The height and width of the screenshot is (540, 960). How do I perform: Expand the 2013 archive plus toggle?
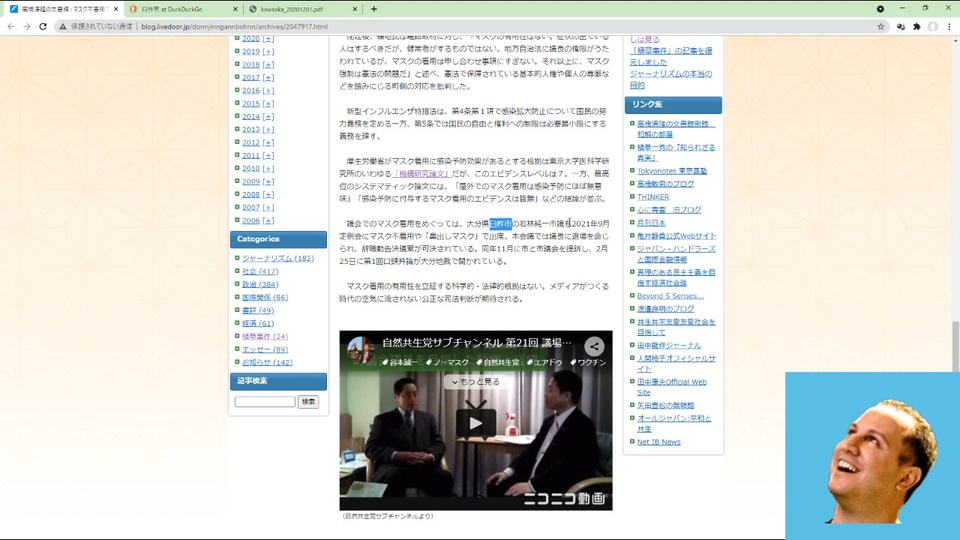(x=268, y=129)
